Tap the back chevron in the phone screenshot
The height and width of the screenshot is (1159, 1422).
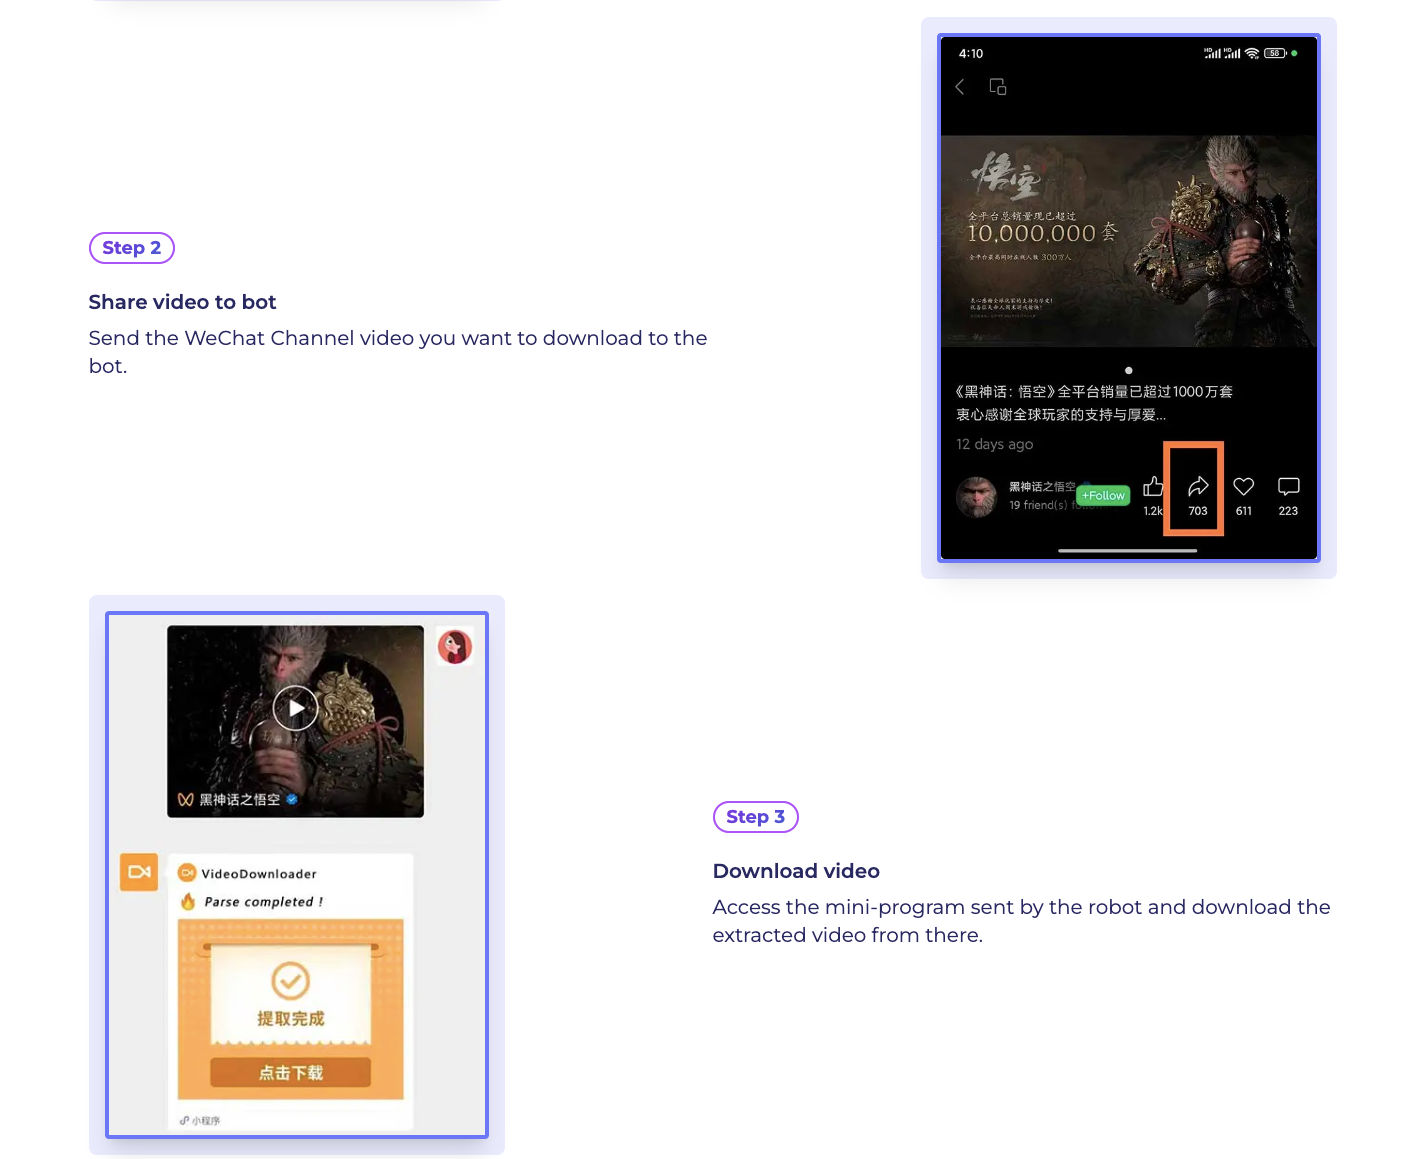pyautogui.click(x=960, y=87)
